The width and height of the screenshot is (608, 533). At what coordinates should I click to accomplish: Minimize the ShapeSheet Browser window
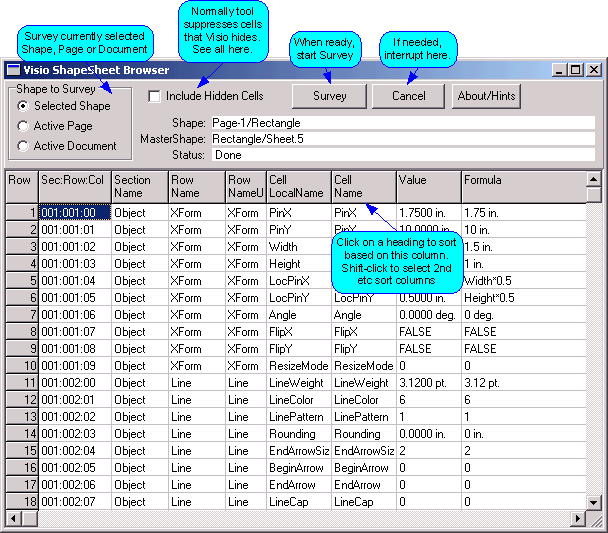coord(559,70)
